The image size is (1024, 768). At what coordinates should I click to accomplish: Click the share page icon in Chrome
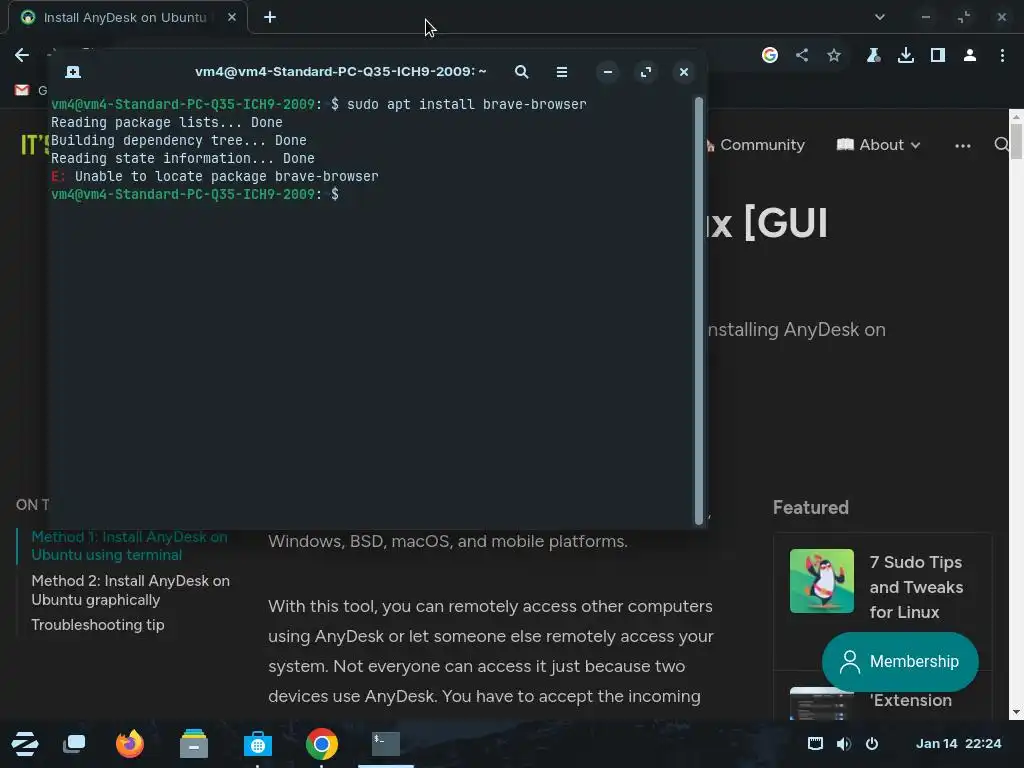802,55
